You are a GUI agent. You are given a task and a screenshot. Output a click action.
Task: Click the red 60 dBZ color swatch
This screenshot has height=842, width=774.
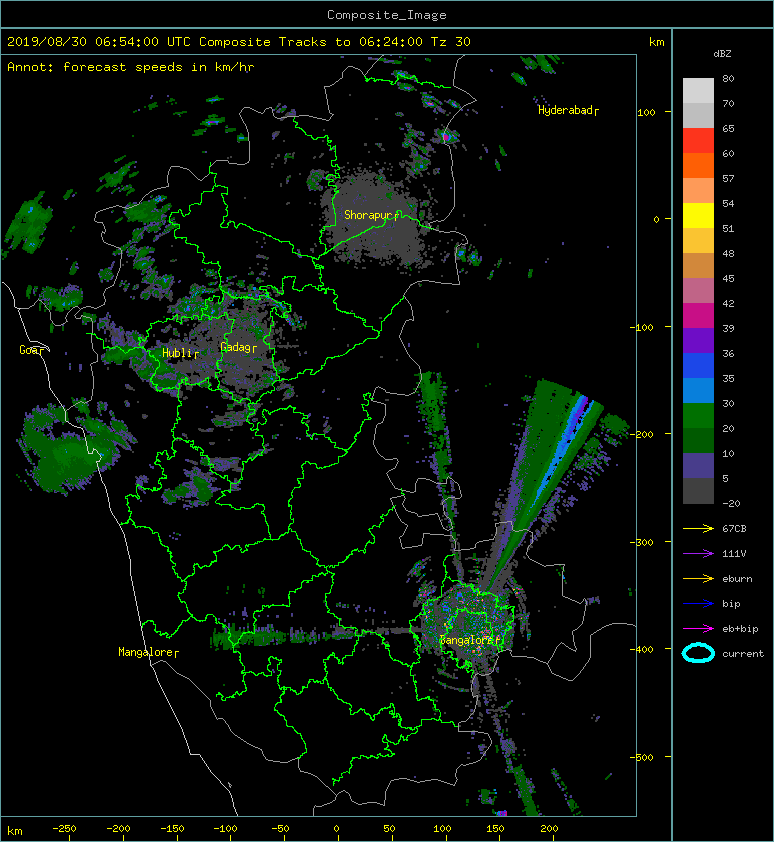click(x=698, y=141)
